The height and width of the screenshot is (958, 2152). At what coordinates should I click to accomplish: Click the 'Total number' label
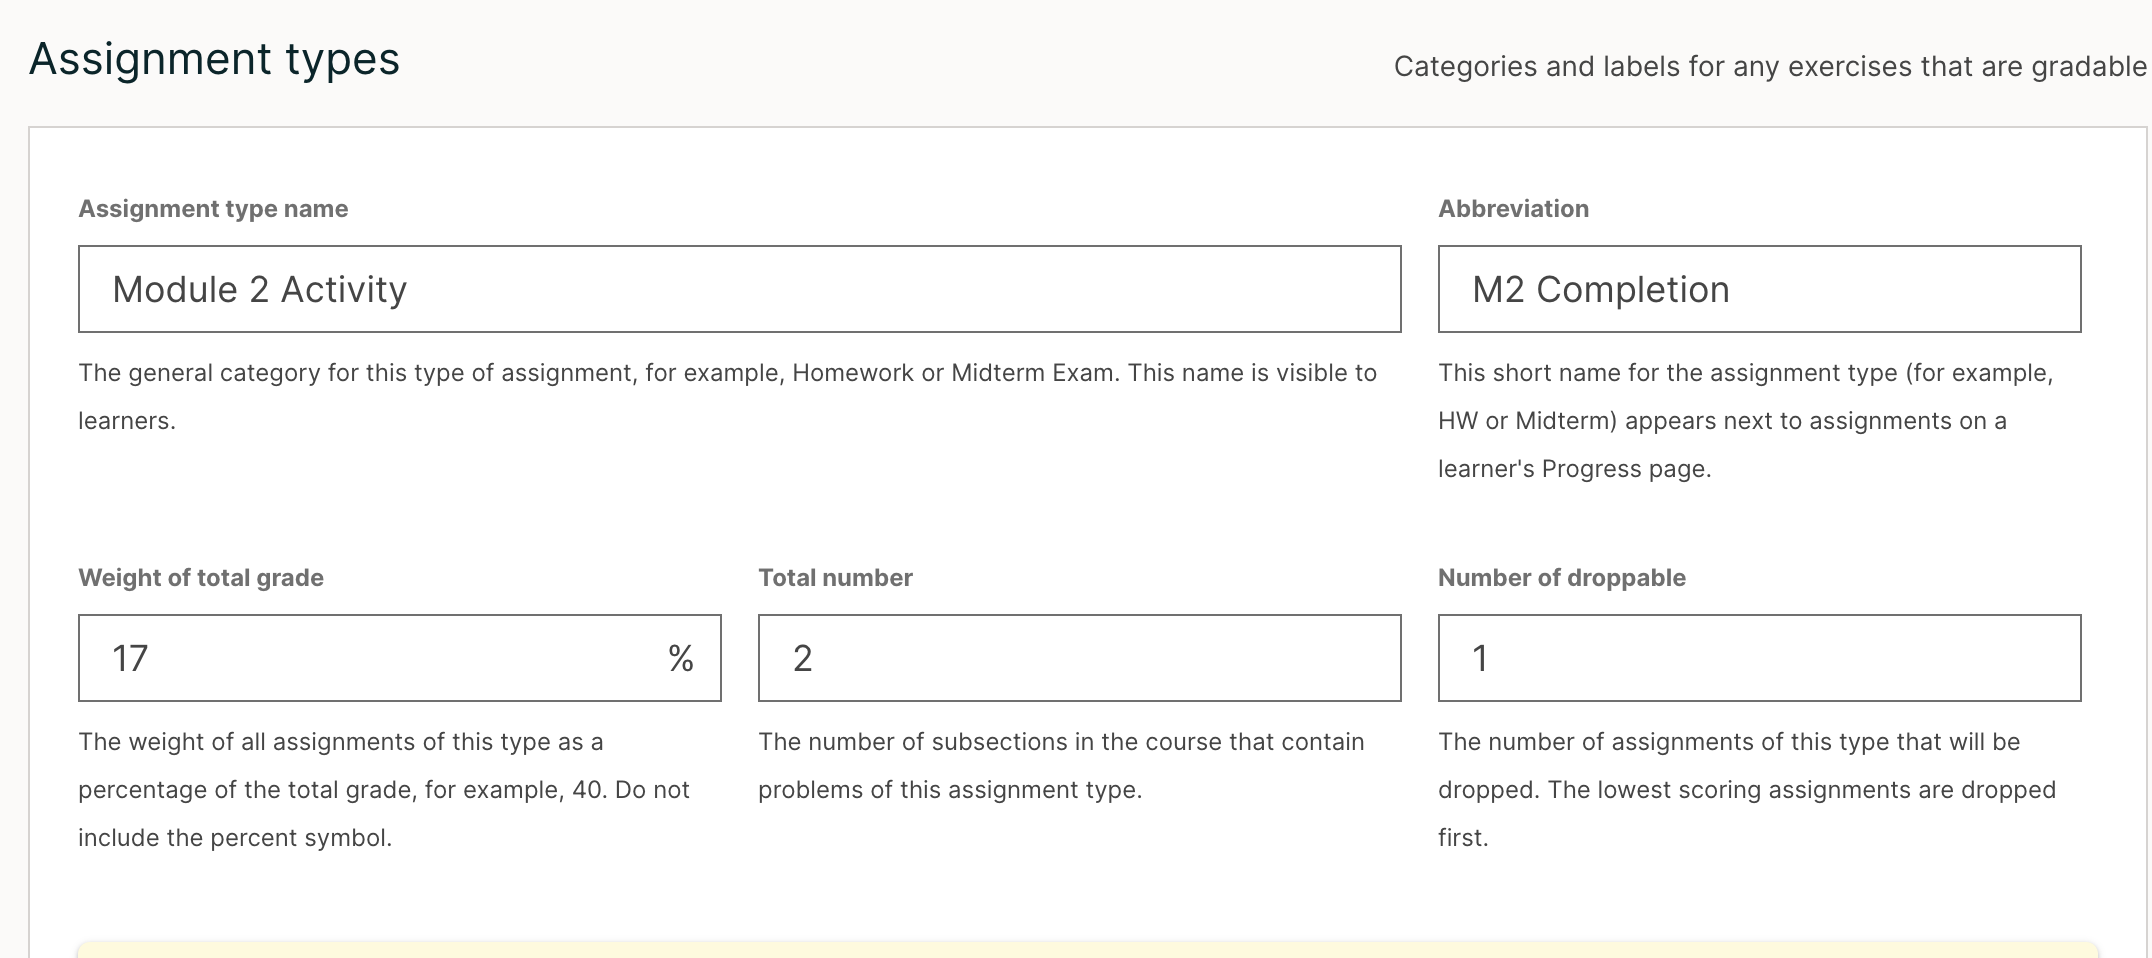(x=835, y=578)
